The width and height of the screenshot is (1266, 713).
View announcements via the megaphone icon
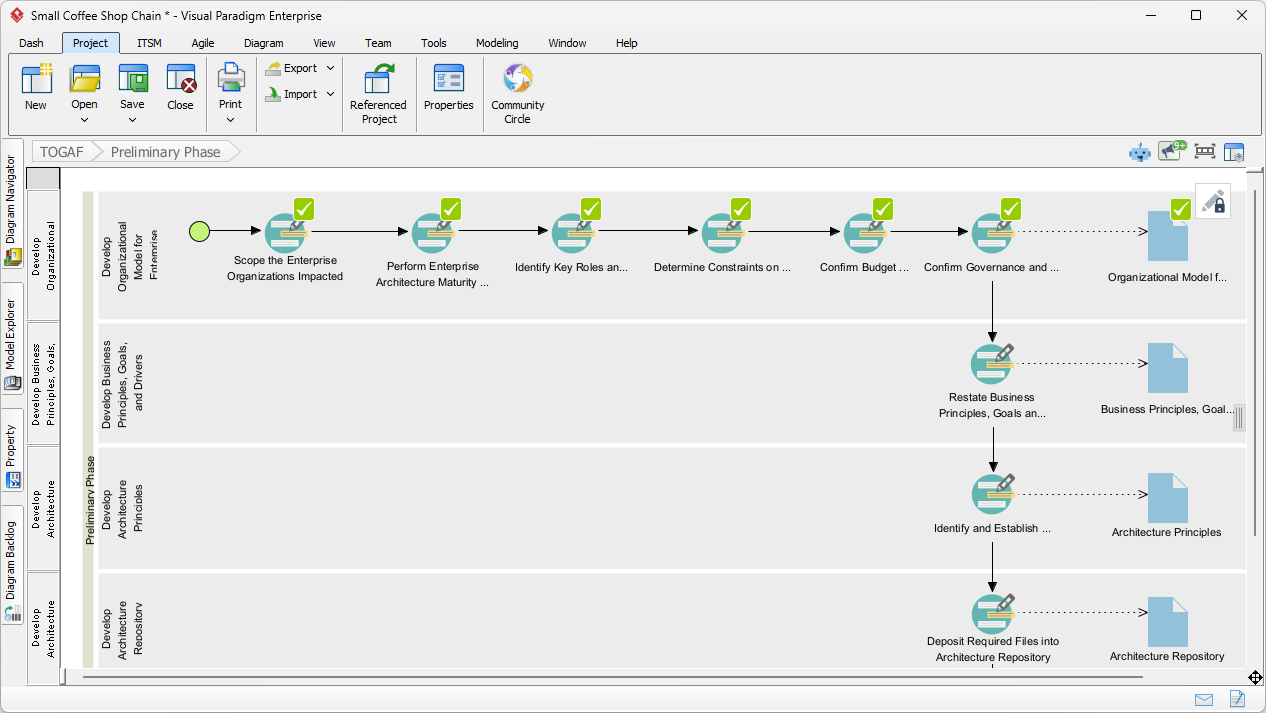pyautogui.click(x=1169, y=151)
